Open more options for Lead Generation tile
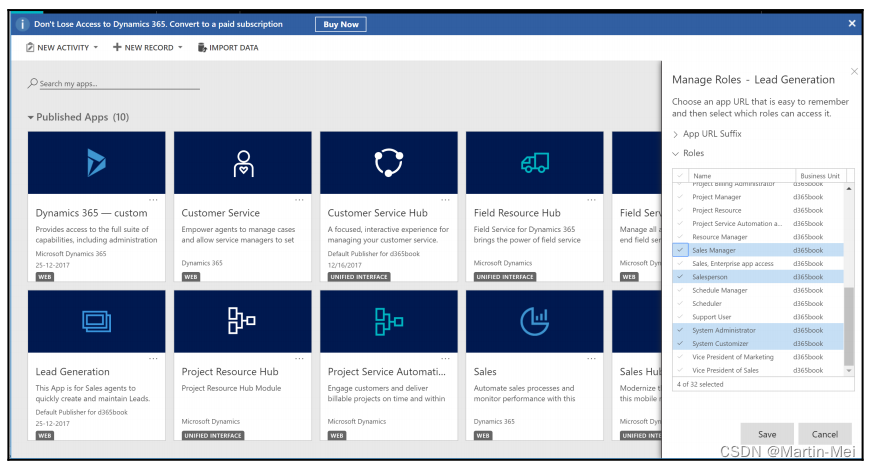Screen dimensions: 870x467 point(153,359)
